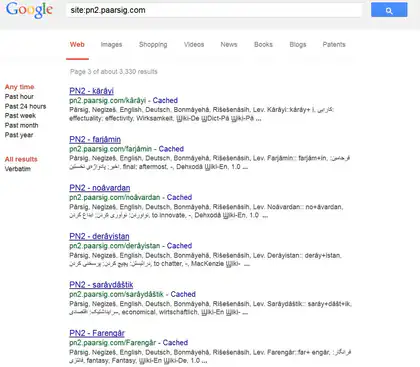Open the PN2 - derāyistan result
Screen dimensions: 420x367
pos(99,236)
